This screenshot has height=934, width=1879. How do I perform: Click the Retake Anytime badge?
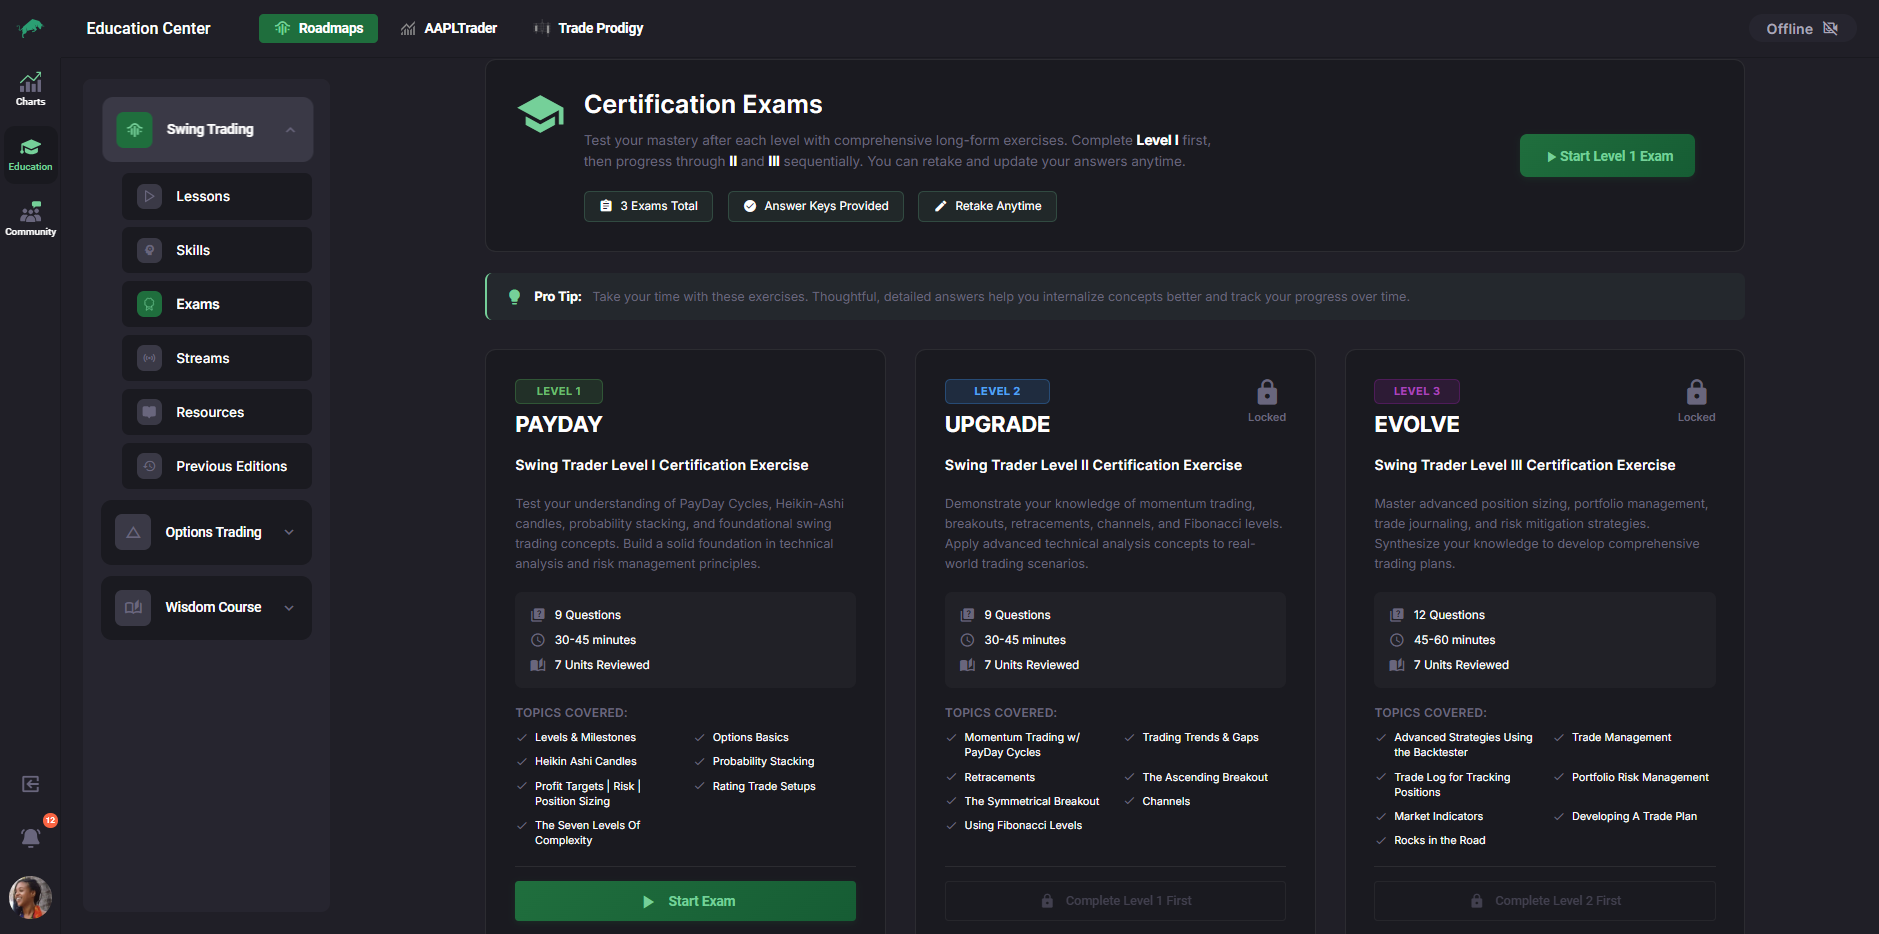click(x=987, y=206)
